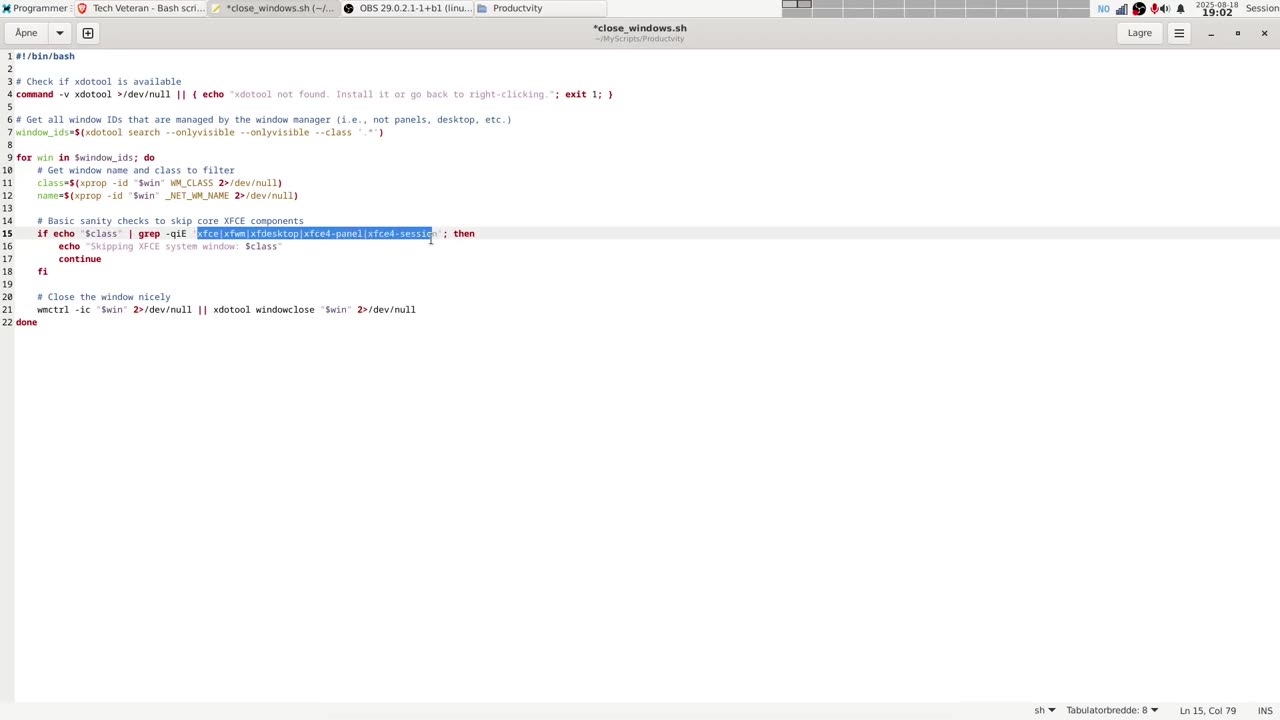Click the *close_windows.sh title in header
Screen dimensions: 1280x720
click(x=640, y=28)
